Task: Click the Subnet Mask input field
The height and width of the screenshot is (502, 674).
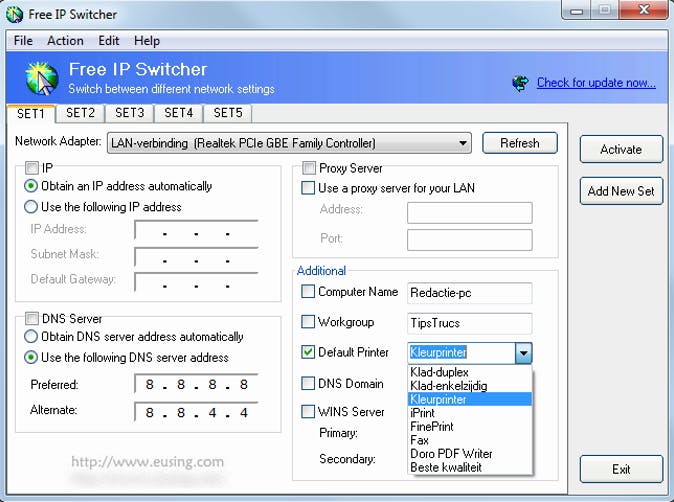Action: click(196, 257)
